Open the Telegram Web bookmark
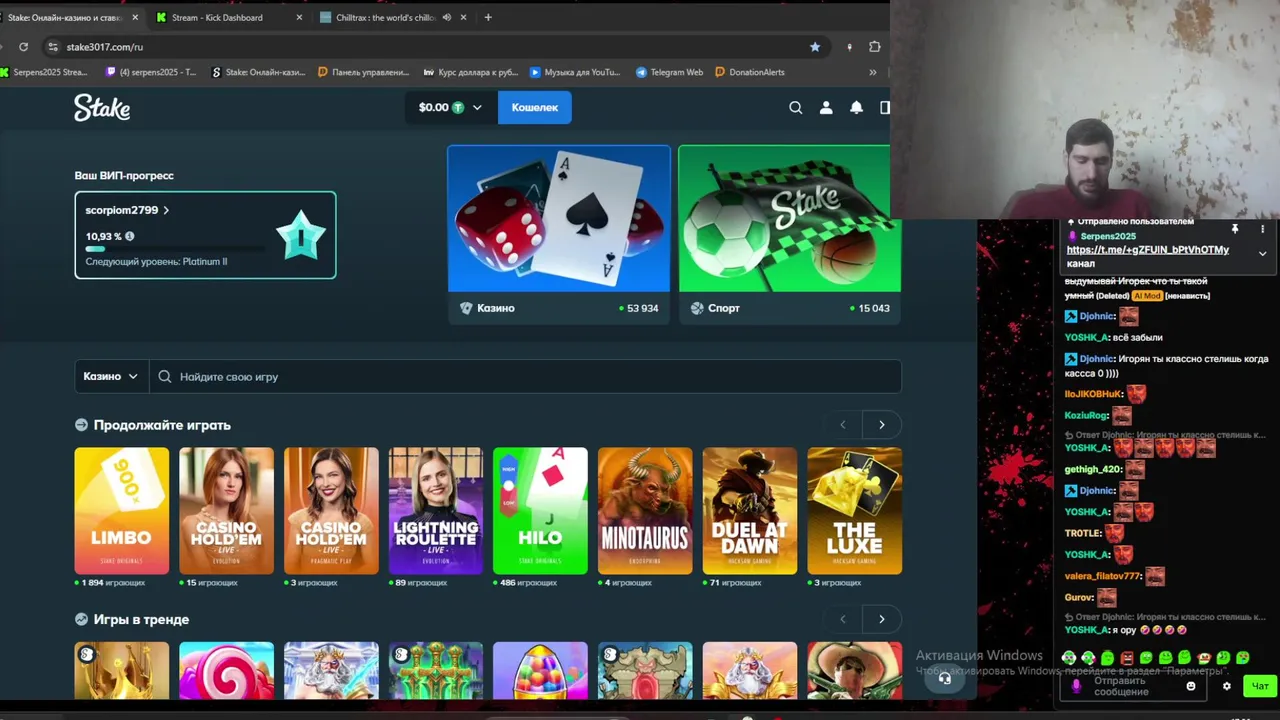The height and width of the screenshot is (720, 1280). point(669,72)
